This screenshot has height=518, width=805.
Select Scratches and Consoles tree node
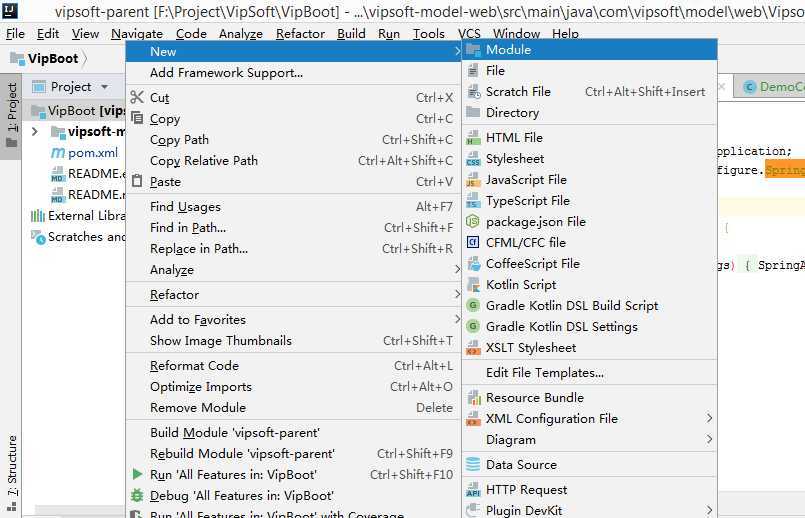coord(78,237)
